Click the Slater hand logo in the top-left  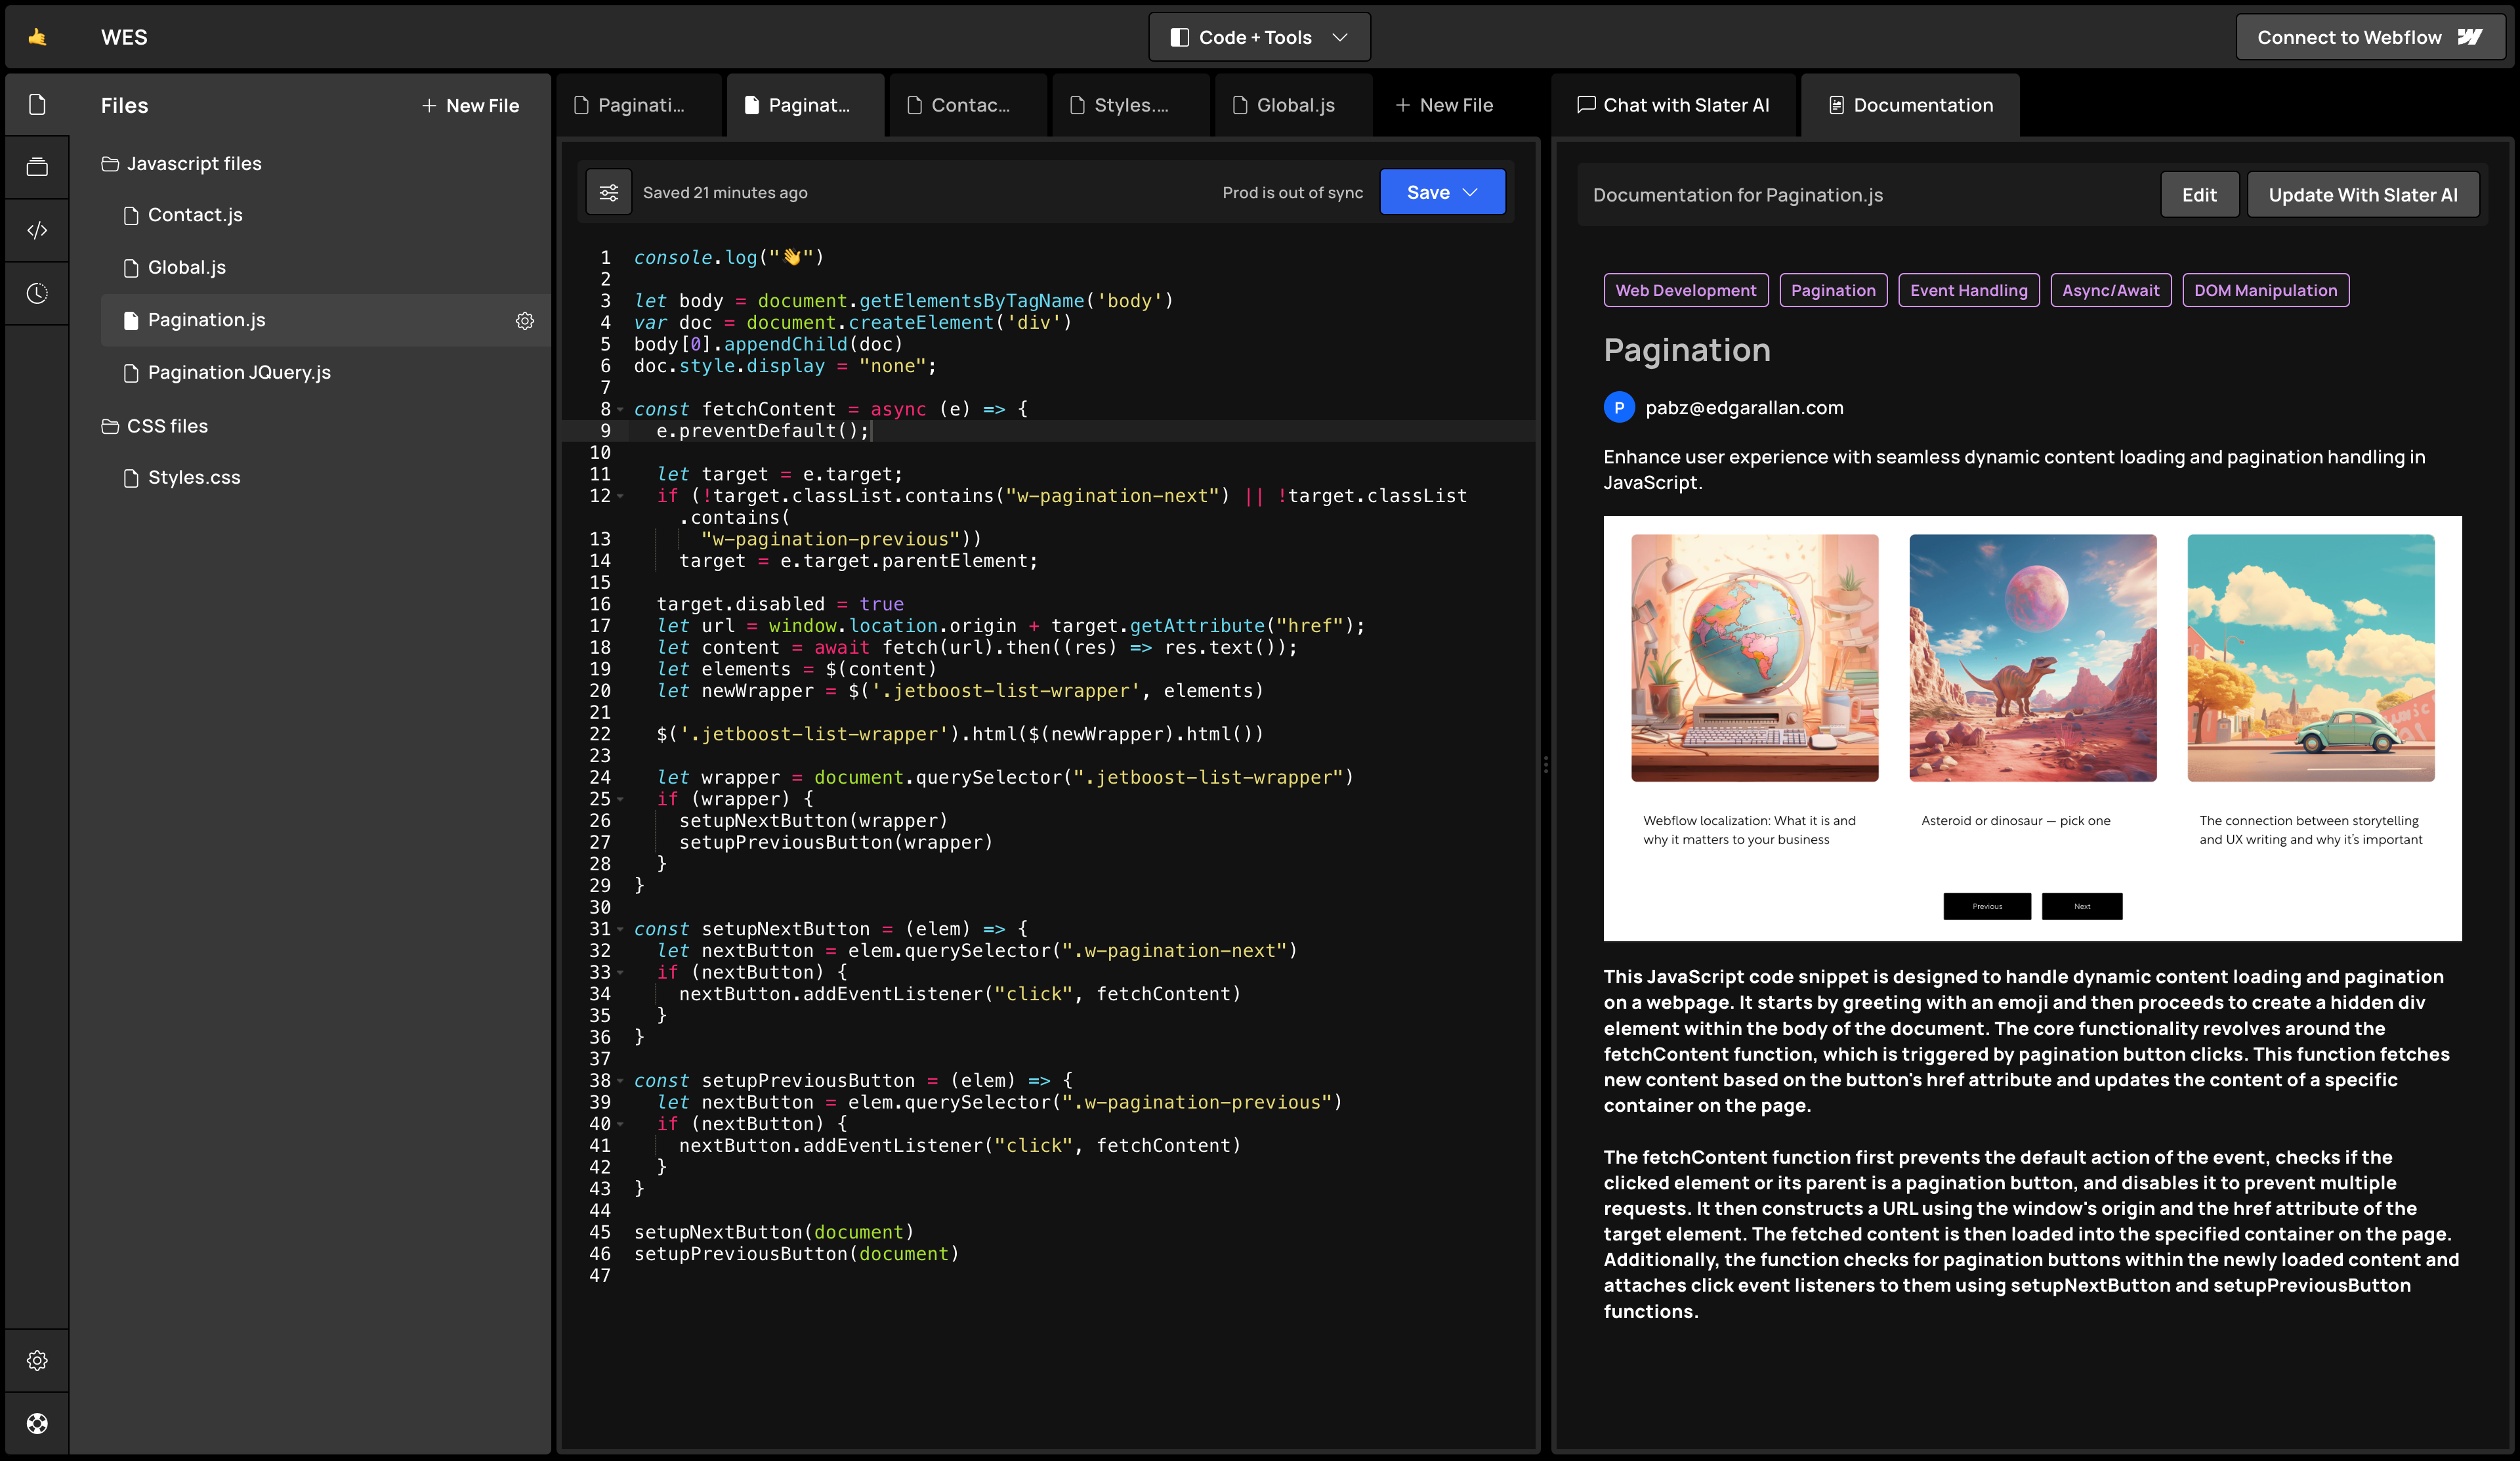(36, 36)
